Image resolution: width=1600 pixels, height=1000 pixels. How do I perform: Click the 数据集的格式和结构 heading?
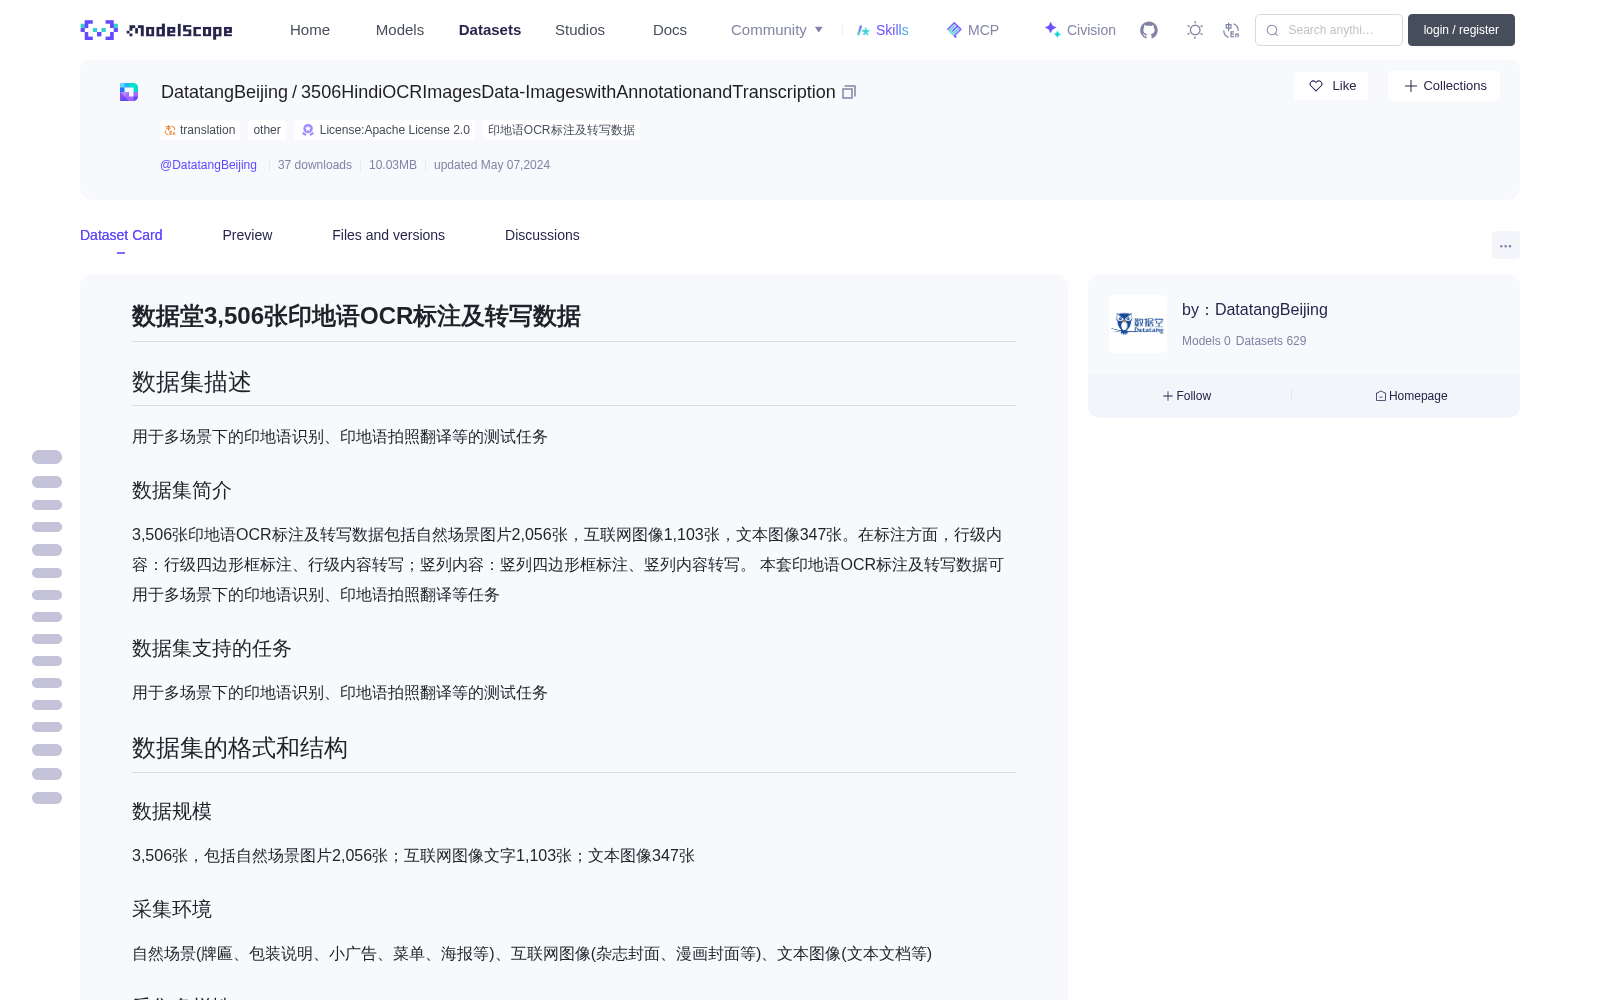click(240, 748)
